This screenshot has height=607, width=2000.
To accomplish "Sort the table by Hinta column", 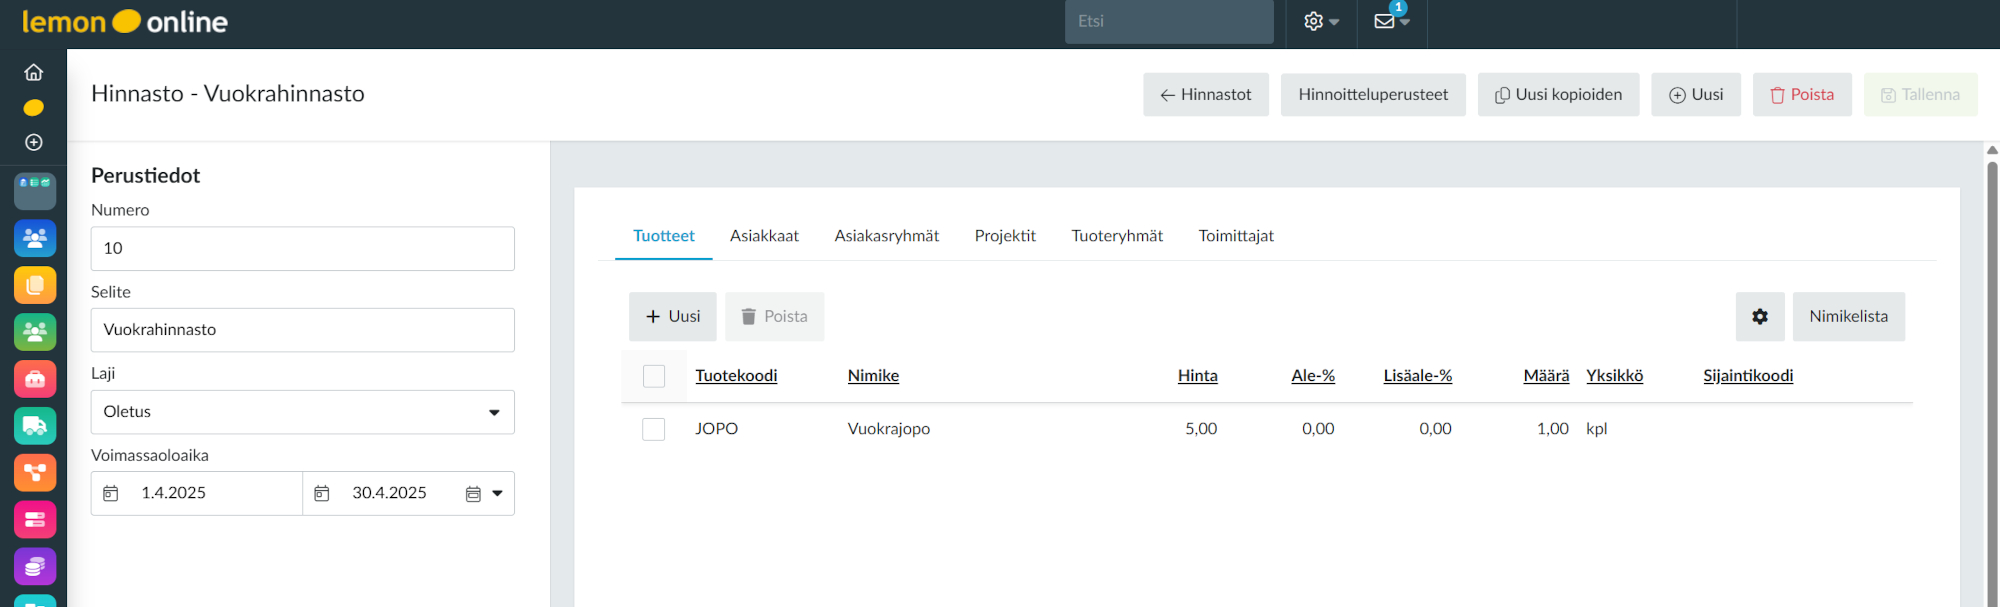I will [1197, 376].
